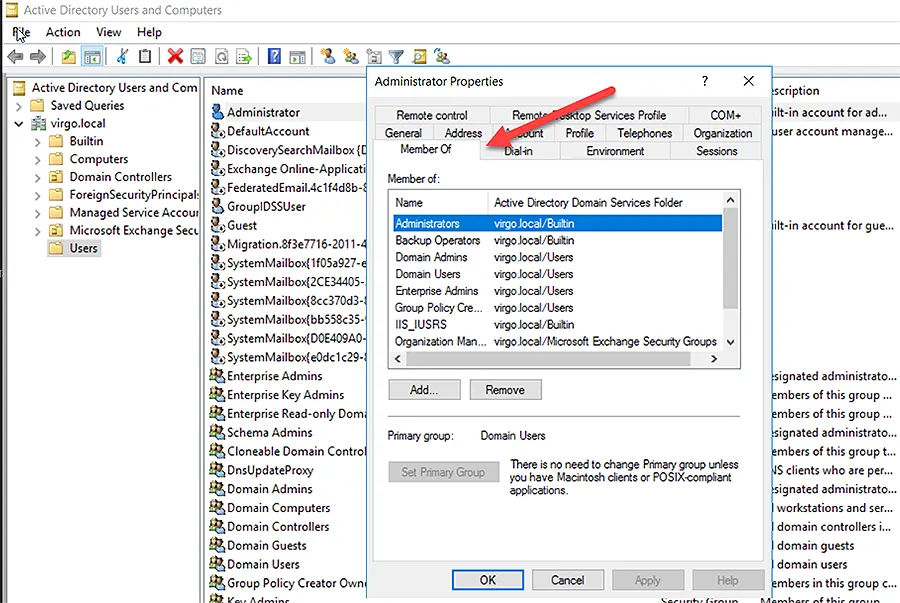This screenshot has height=603, width=900.
Task: Click the Remove button
Action: pos(505,390)
